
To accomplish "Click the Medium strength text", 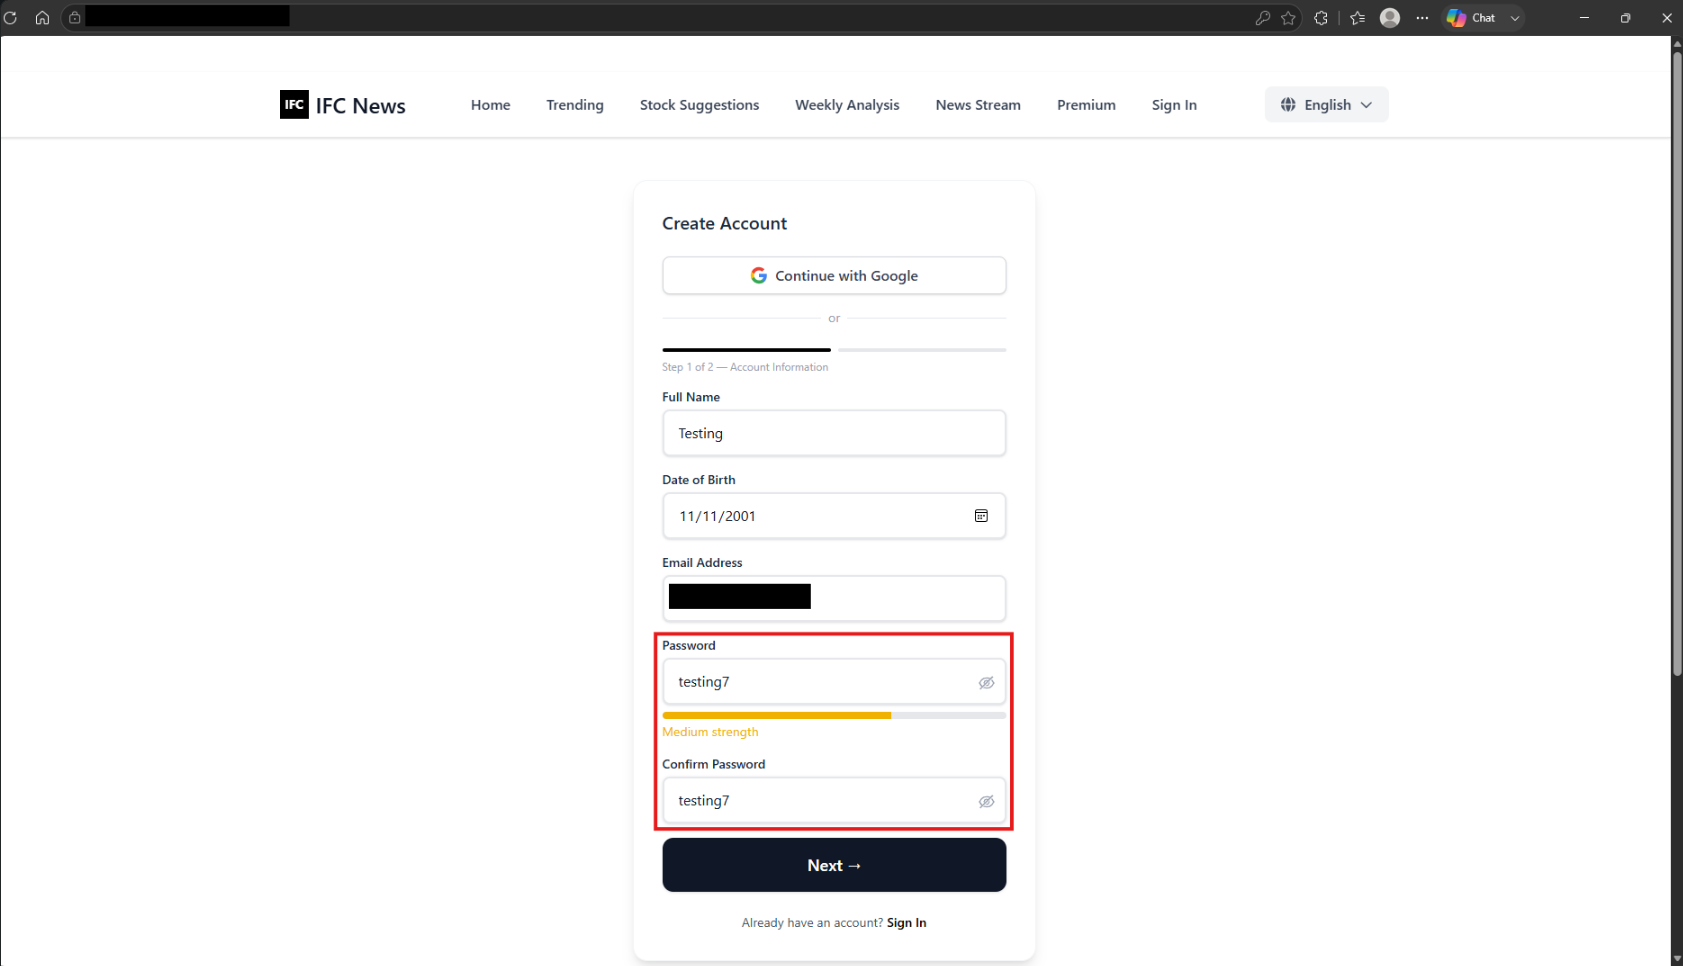I will pos(710,732).
